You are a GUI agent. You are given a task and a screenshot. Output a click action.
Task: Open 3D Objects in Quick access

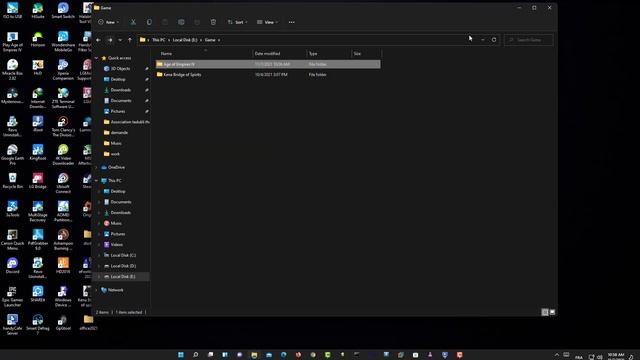point(120,69)
